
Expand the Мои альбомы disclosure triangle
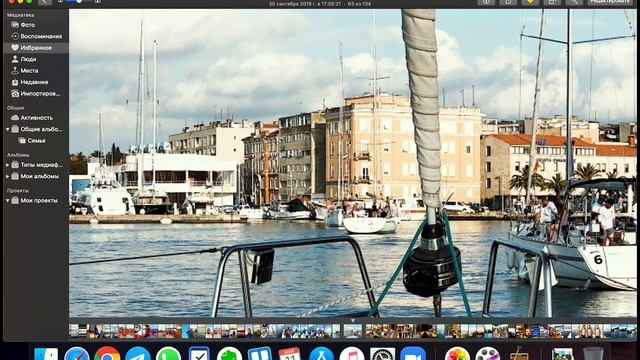tap(7, 176)
